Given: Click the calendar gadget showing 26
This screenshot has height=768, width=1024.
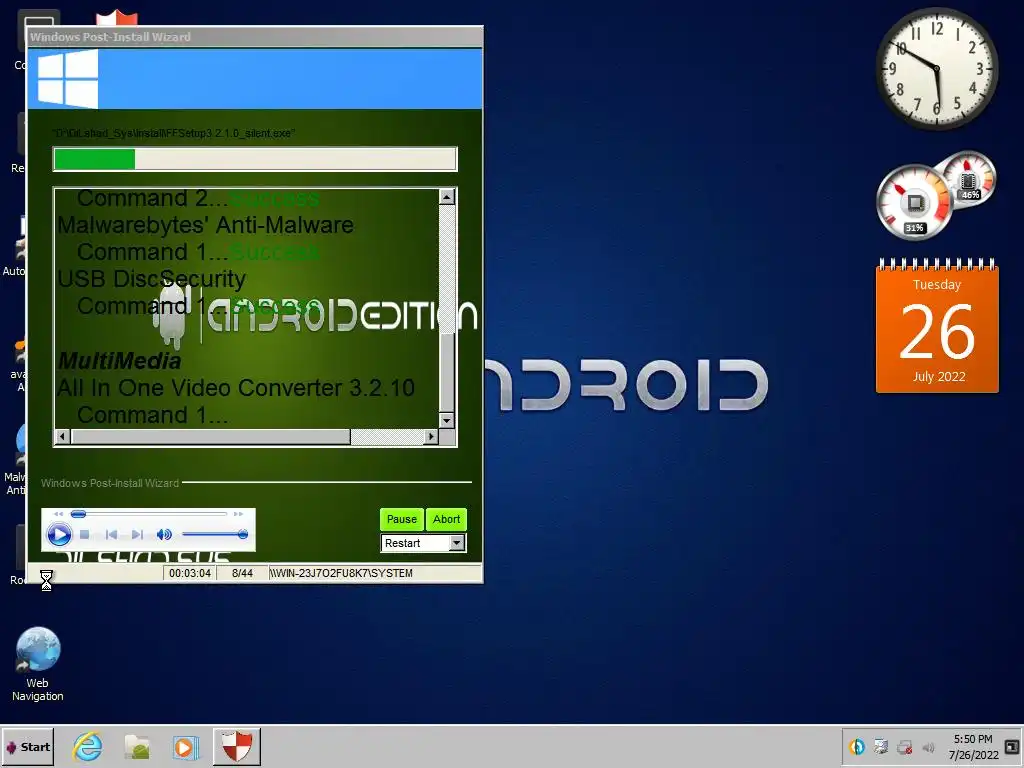Looking at the screenshot, I should coord(937,326).
